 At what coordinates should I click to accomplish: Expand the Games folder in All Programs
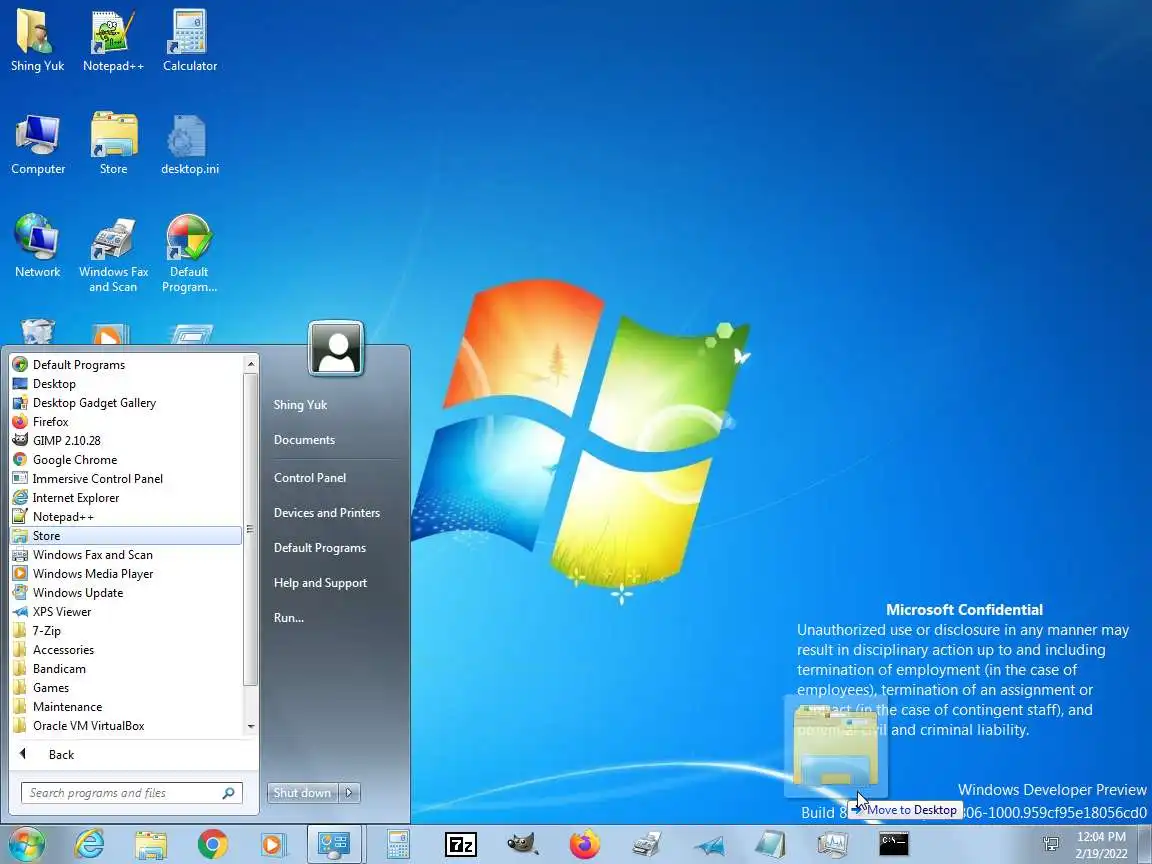126,688
